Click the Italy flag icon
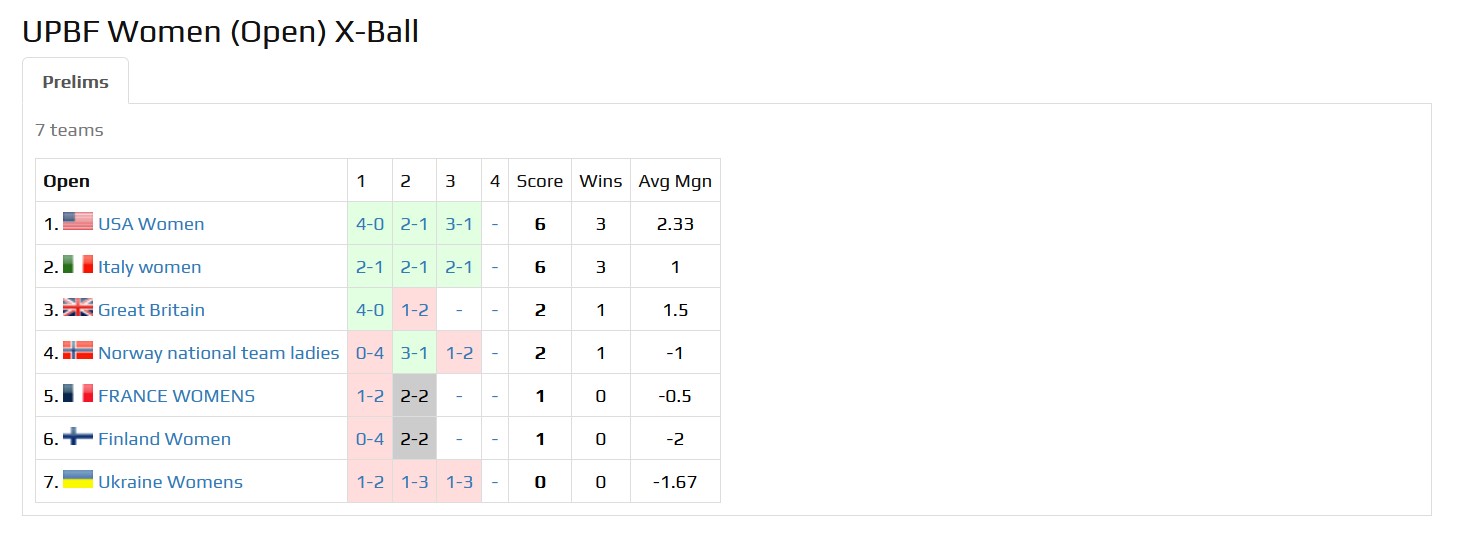The image size is (1459, 535). coord(78,265)
